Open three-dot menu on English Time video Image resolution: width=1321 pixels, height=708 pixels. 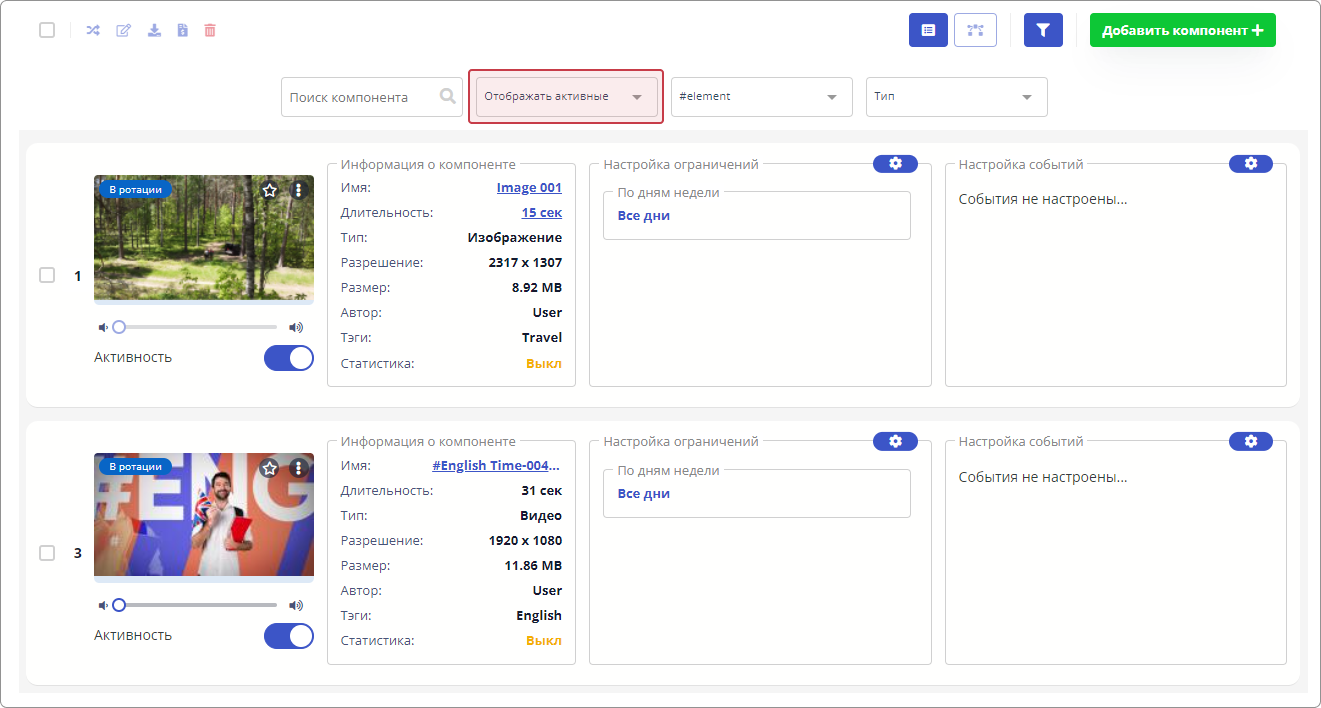[x=297, y=468]
